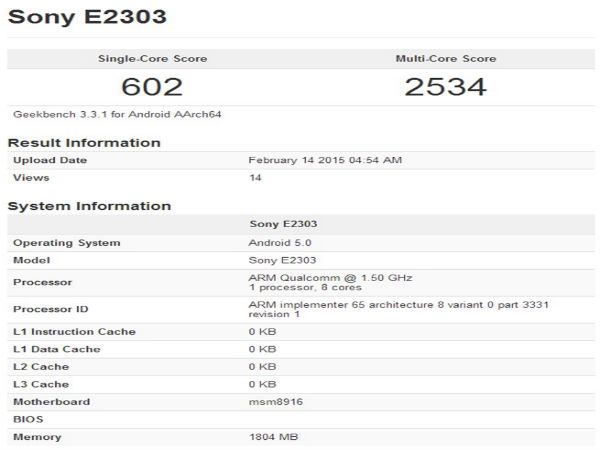Select the L2 Cache label
Screen dimensions: 600x450
tap(41, 367)
